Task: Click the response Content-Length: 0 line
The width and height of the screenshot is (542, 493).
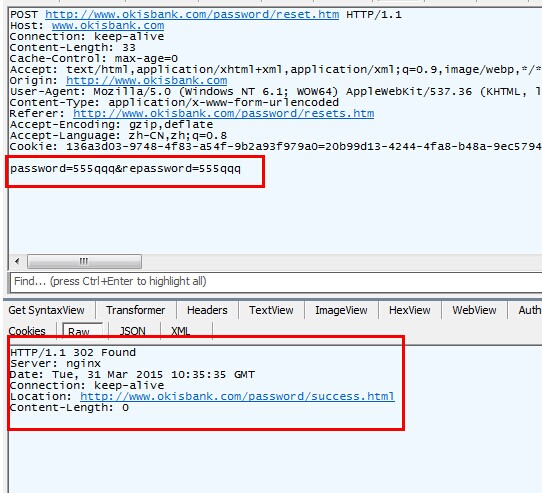Action: click(69, 408)
